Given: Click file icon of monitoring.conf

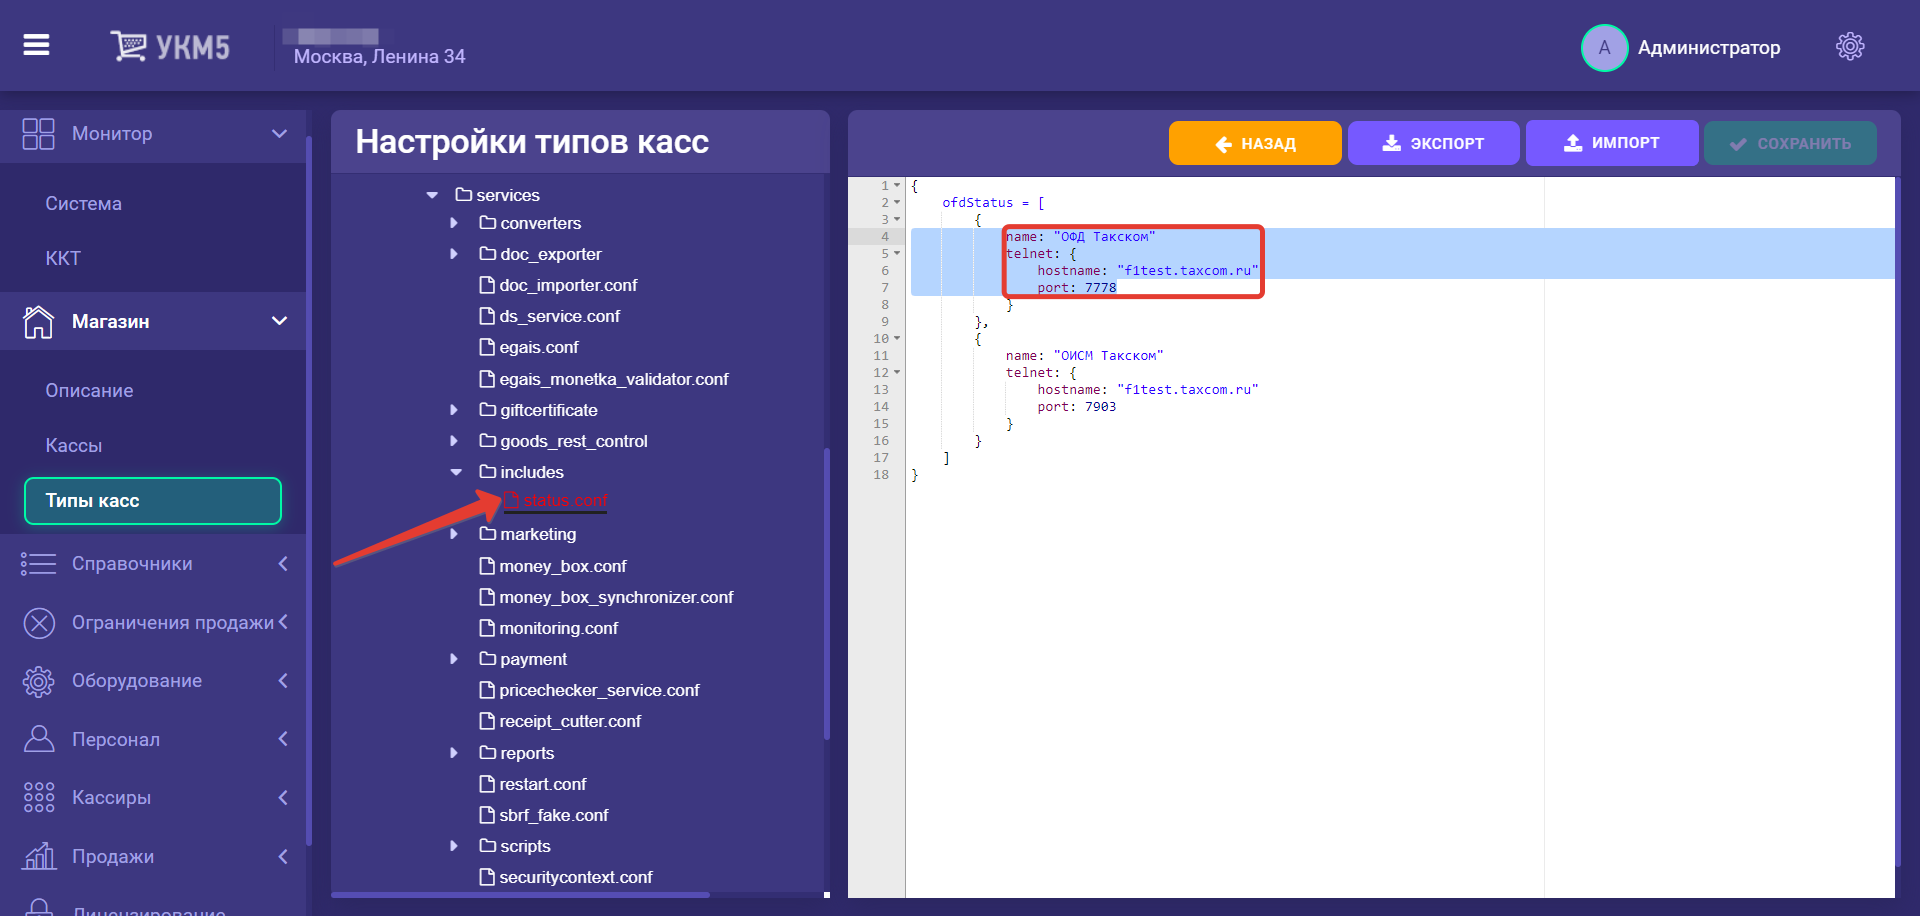Looking at the screenshot, I should (487, 628).
